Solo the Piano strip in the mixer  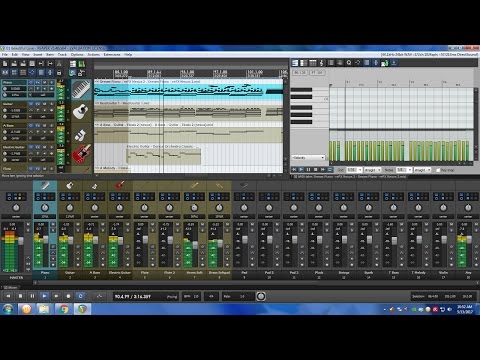pyautogui.click(x=53, y=231)
